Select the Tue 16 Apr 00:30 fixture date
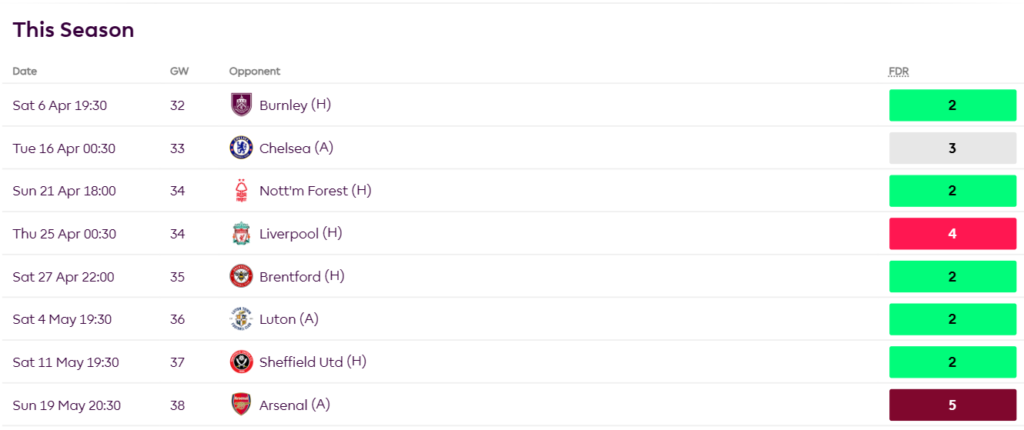This screenshot has width=1024, height=430. (x=64, y=148)
